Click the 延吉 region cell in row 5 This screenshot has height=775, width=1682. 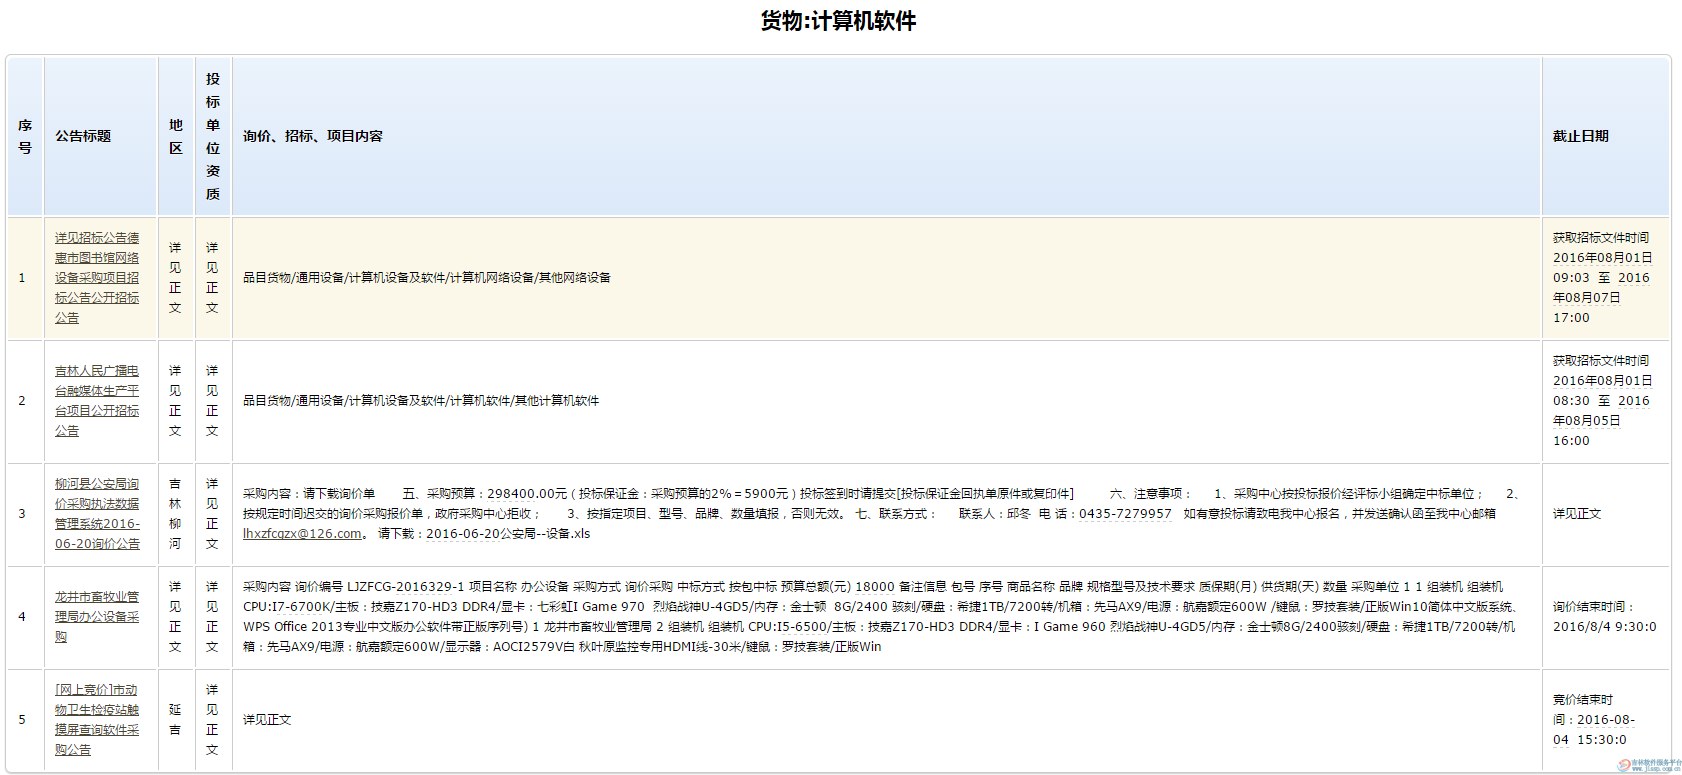point(176,720)
